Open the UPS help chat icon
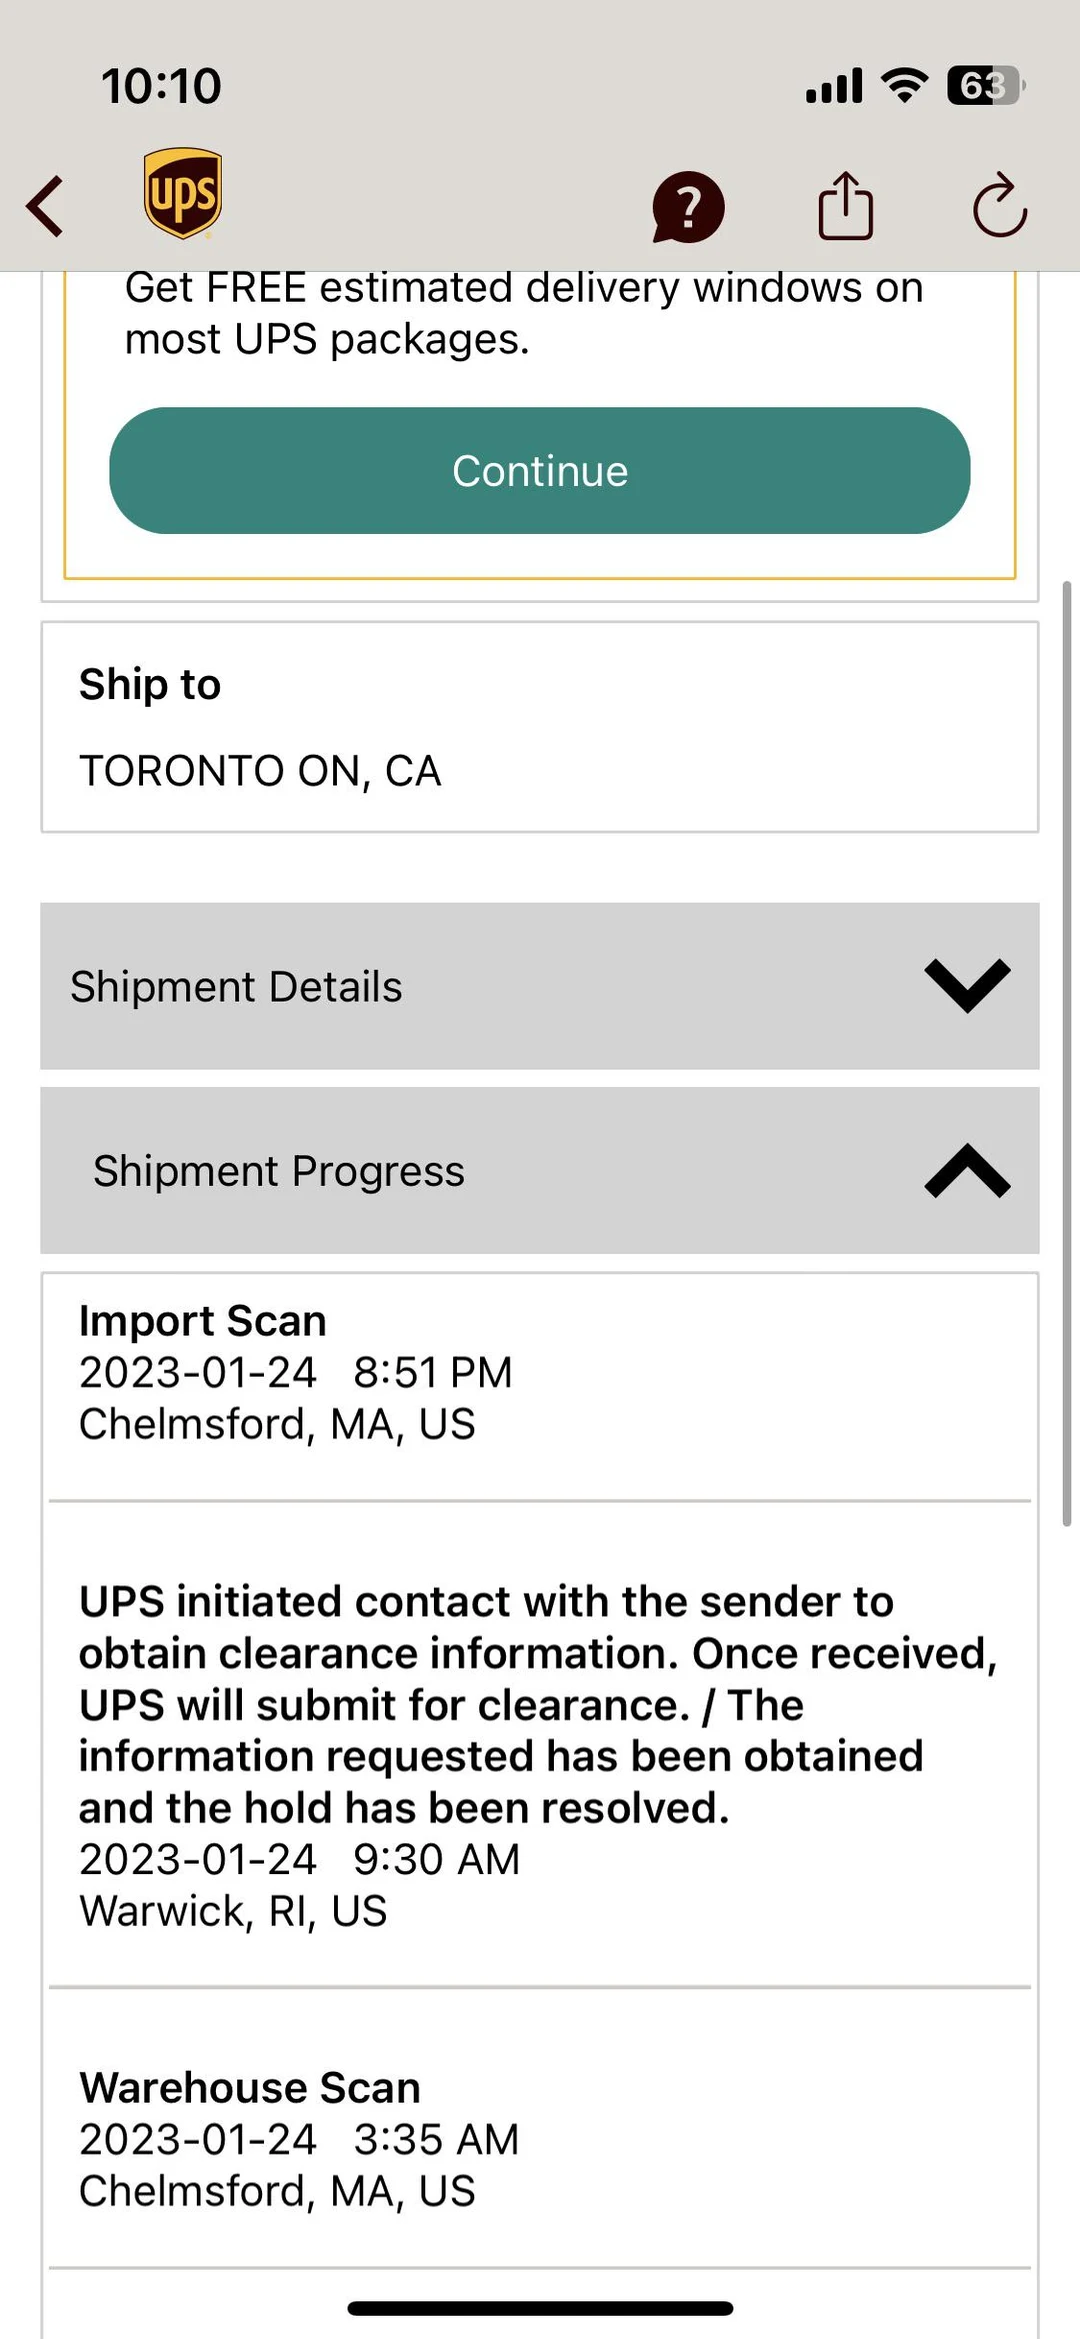The width and height of the screenshot is (1080, 2339). [x=688, y=205]
